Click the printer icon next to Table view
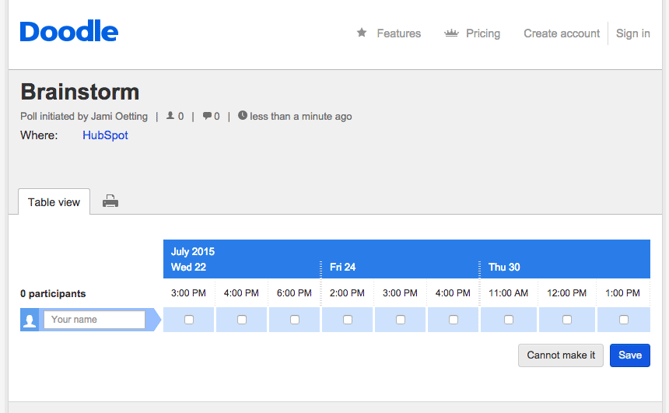Viewport: 669px width, 413px height. [x=111, y=201]
